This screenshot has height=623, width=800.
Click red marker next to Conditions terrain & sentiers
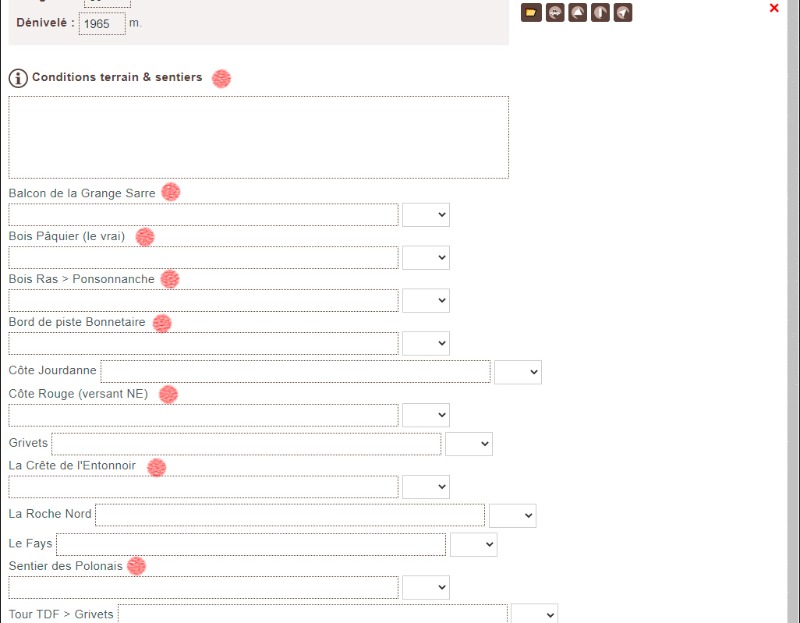click(x=221, y=79)
